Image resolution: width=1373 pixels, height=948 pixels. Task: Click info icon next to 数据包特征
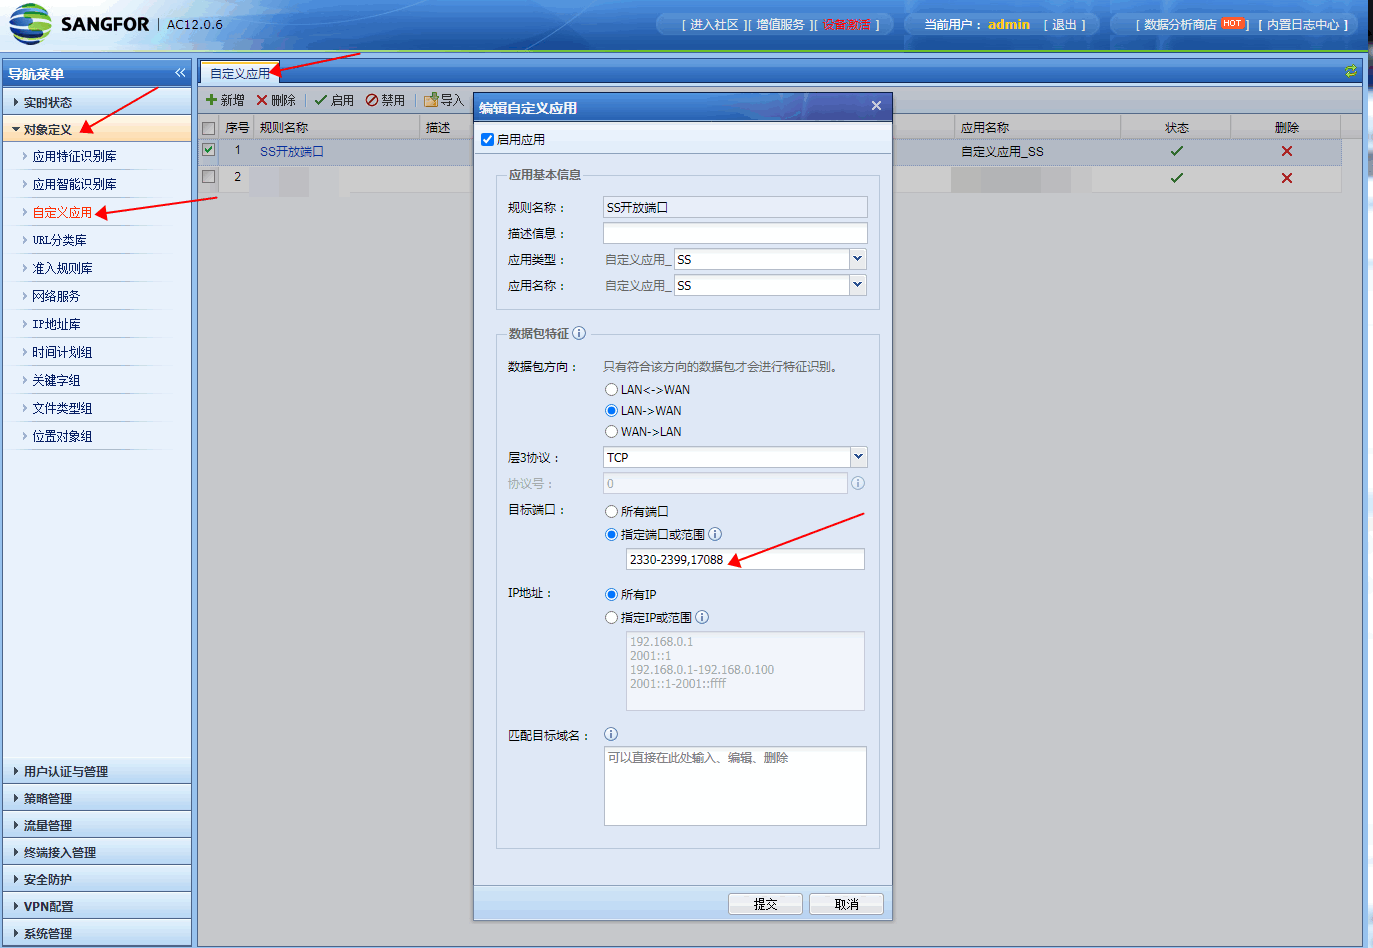pyautogui.click(x=579, y=334)
